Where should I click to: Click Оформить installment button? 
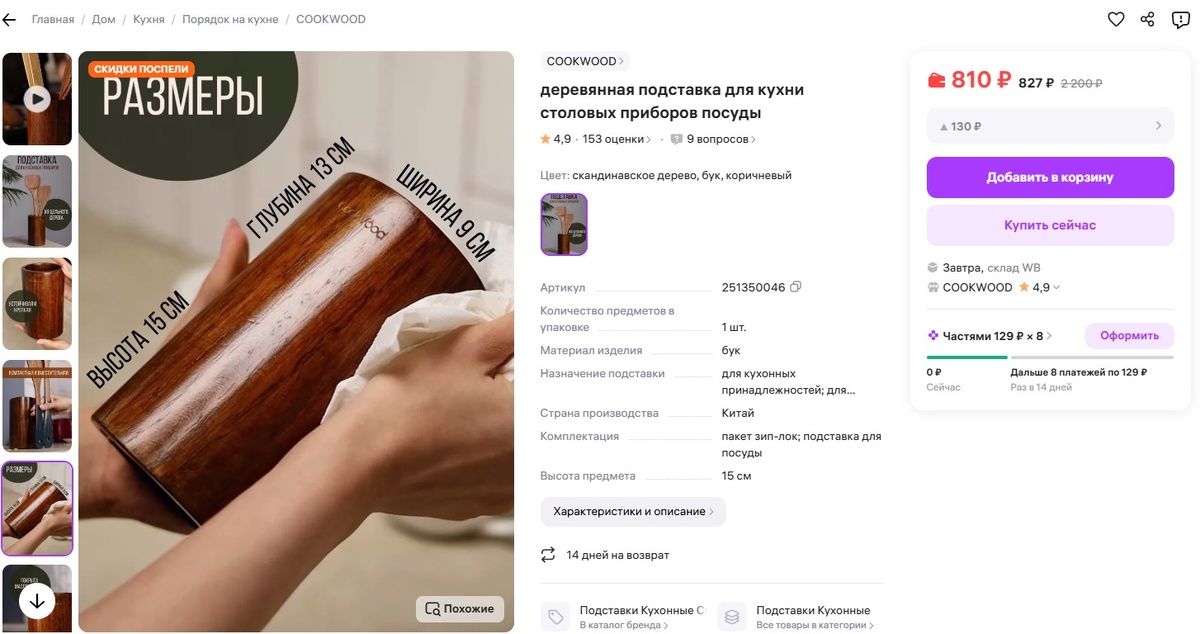pos(1129,336)
